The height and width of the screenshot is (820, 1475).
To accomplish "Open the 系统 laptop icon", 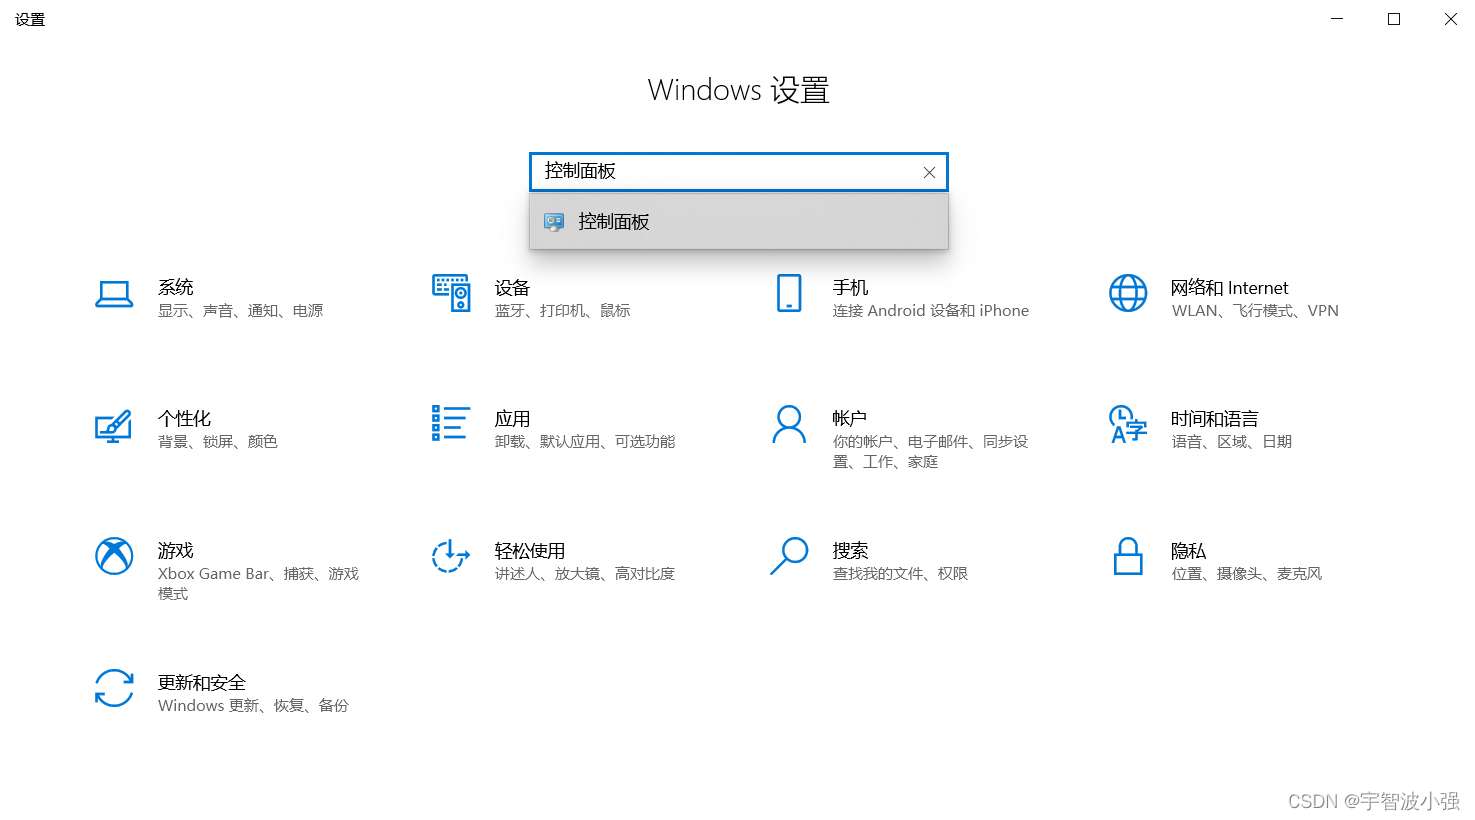I will pyautogui.click(x=114, y=294).
